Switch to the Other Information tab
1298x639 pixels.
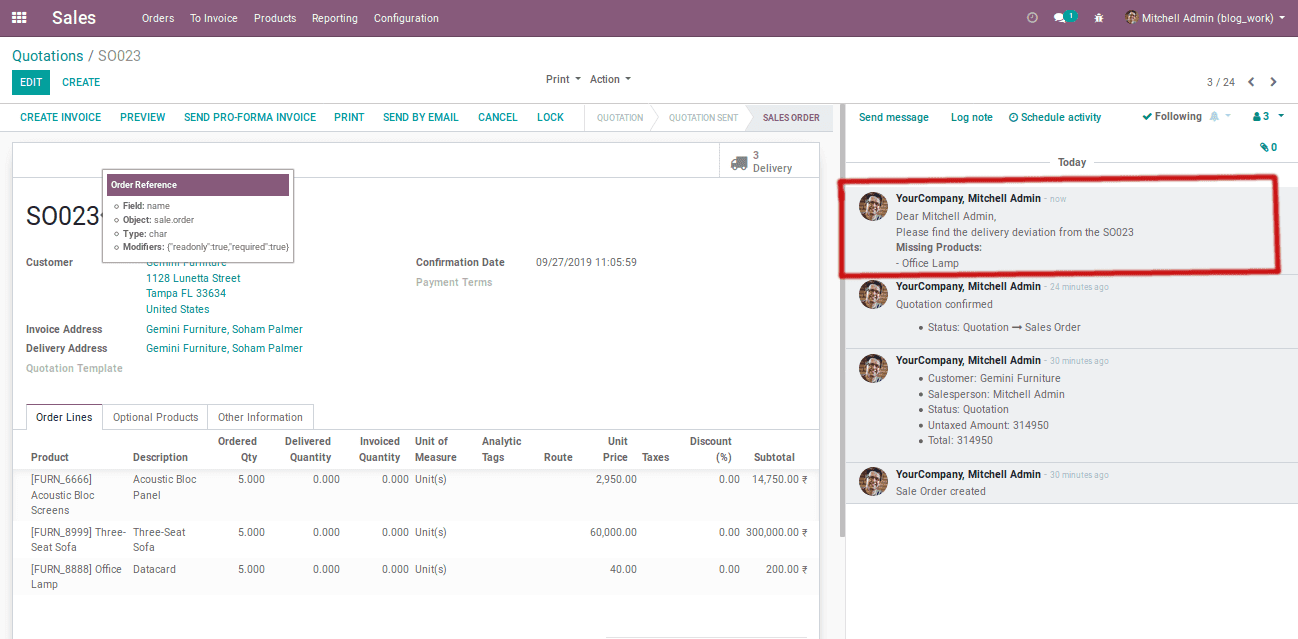tap(260, 417)
